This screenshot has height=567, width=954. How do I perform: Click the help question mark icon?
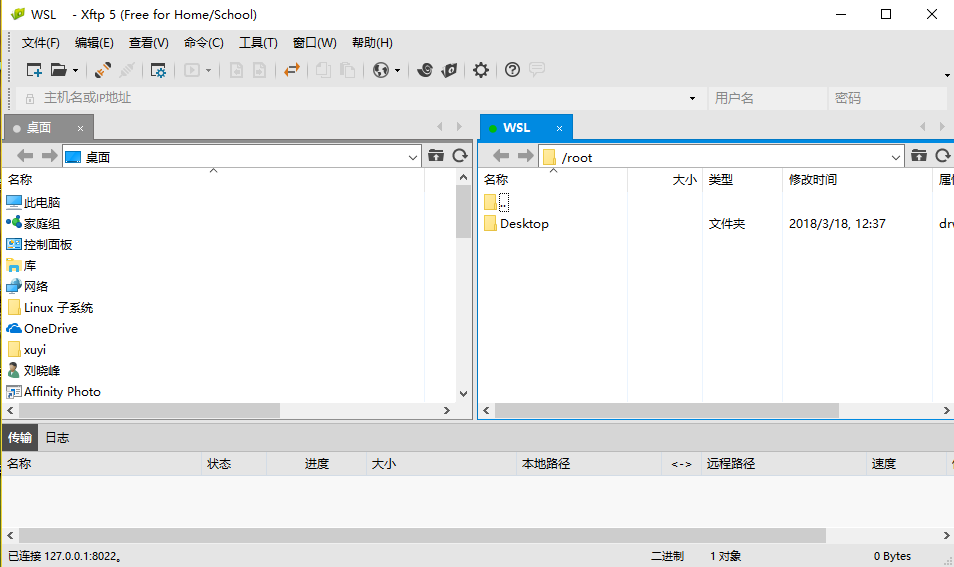[512, 70]
